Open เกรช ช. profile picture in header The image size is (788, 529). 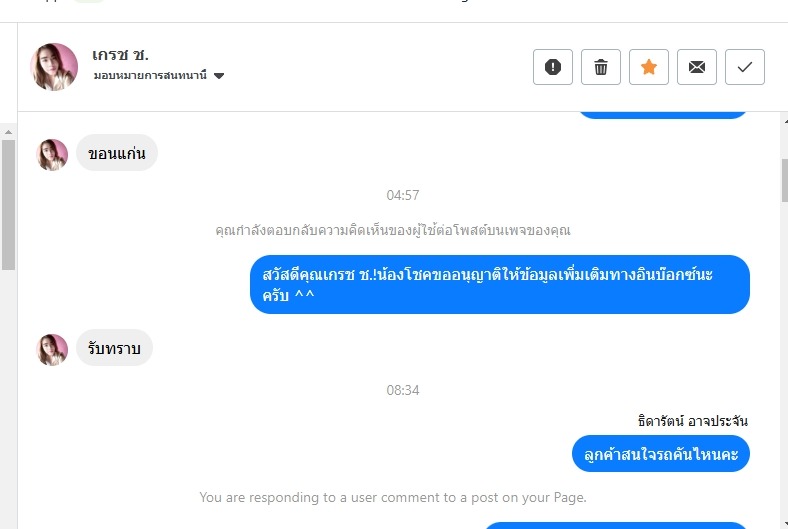click(55, 67)
